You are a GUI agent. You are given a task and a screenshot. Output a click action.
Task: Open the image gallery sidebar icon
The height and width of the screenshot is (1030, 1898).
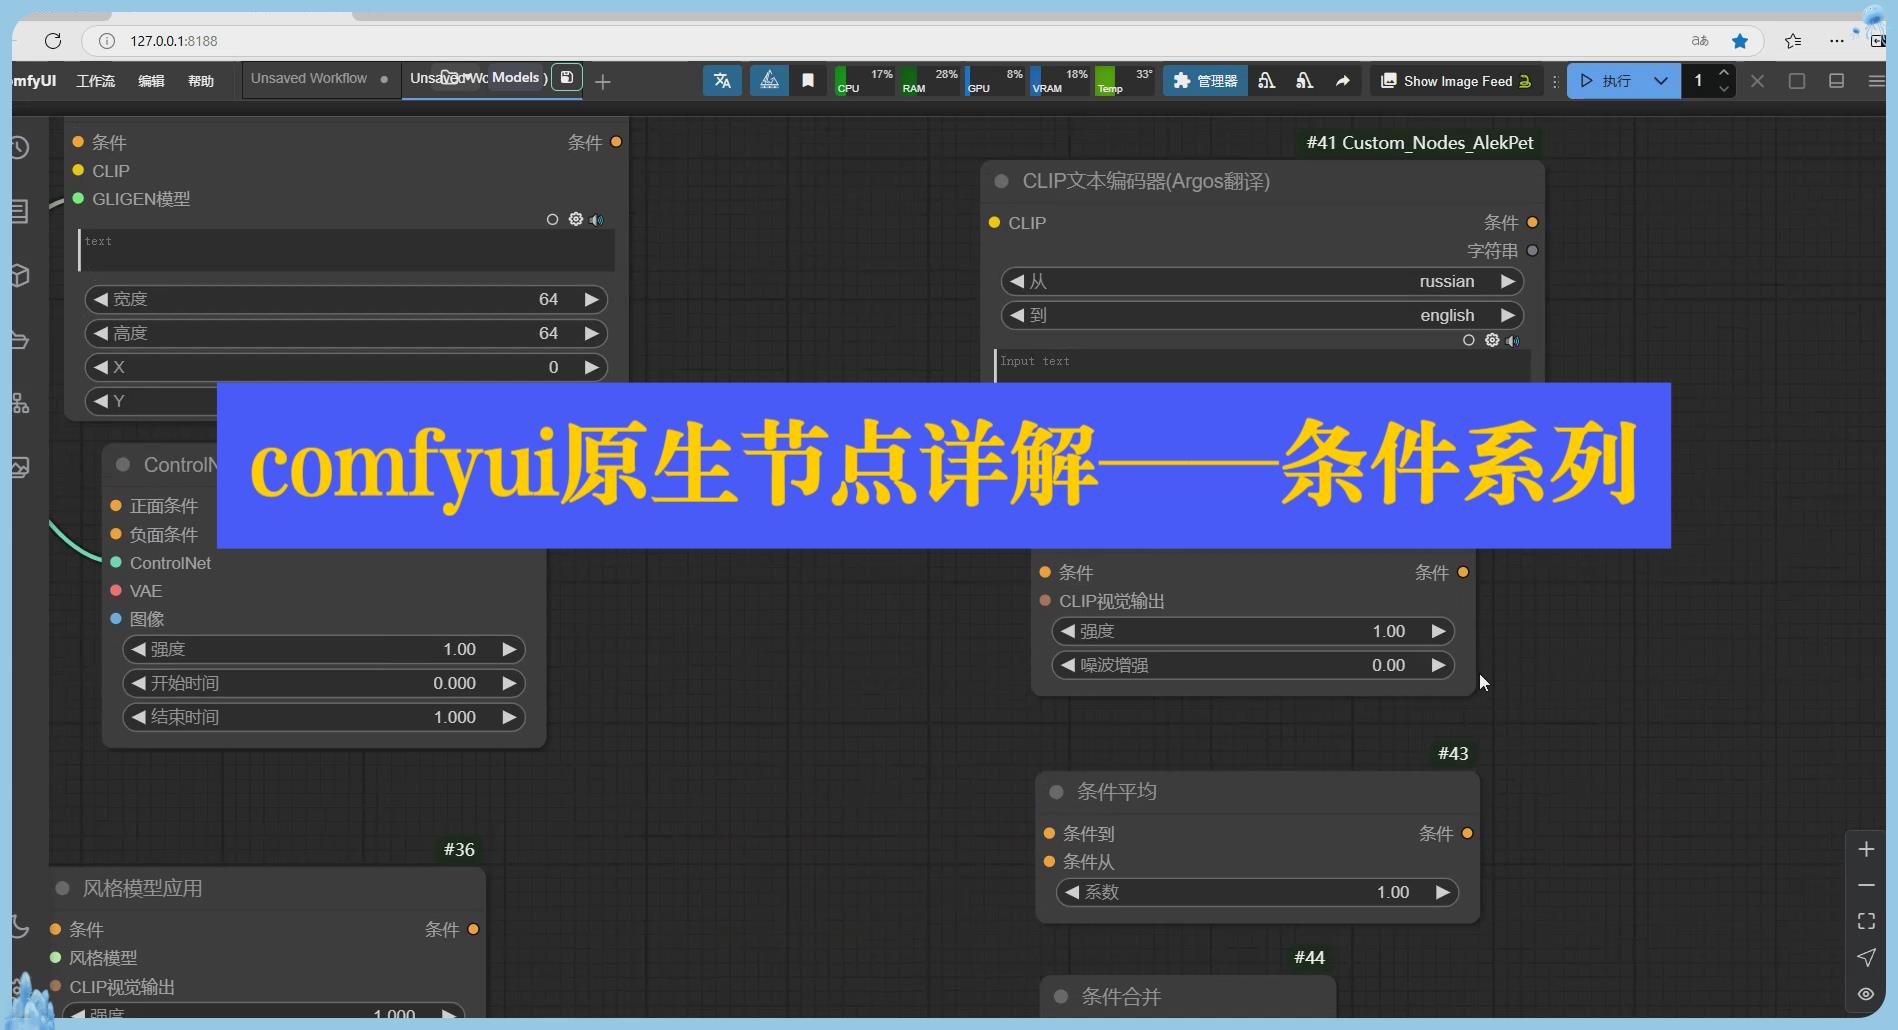coord(20,467)
